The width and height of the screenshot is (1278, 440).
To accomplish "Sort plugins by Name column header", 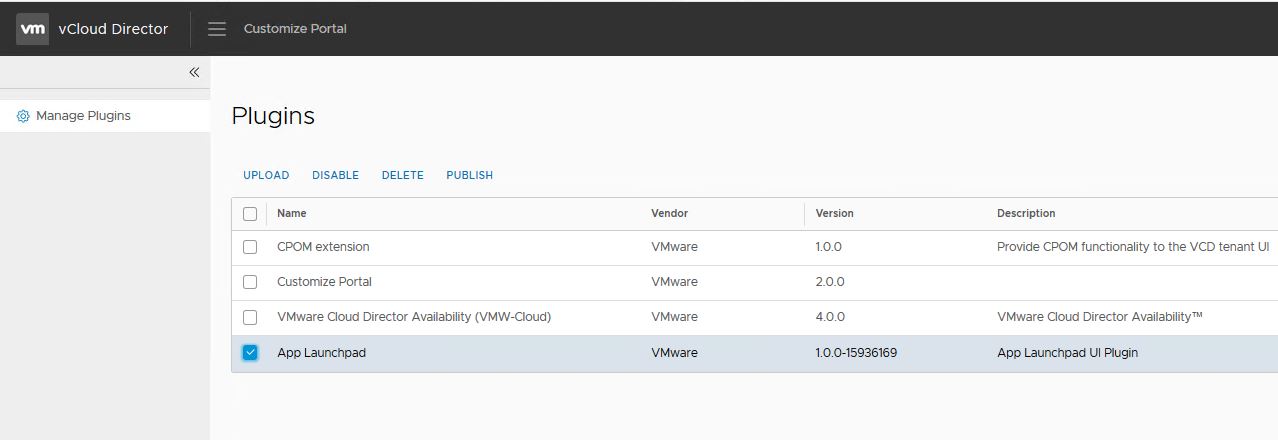I will click(292, 213).
